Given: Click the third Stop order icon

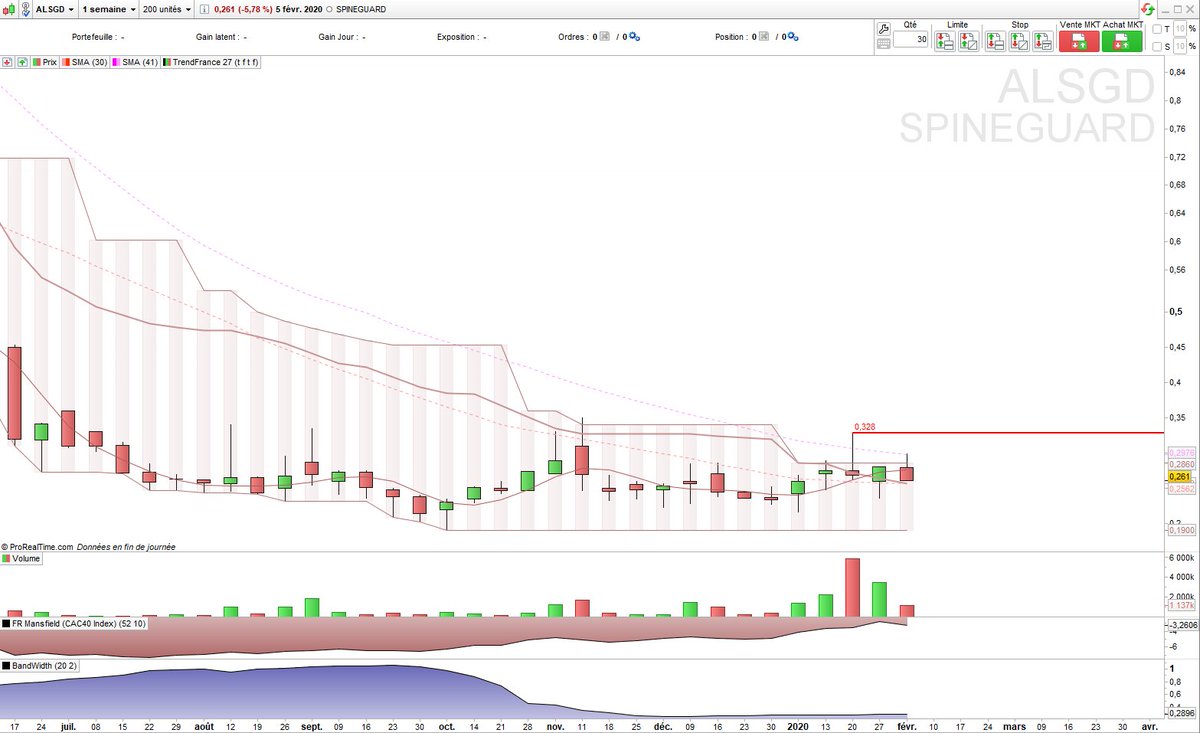Looking at the screenshot, I should pos(1043,41).
